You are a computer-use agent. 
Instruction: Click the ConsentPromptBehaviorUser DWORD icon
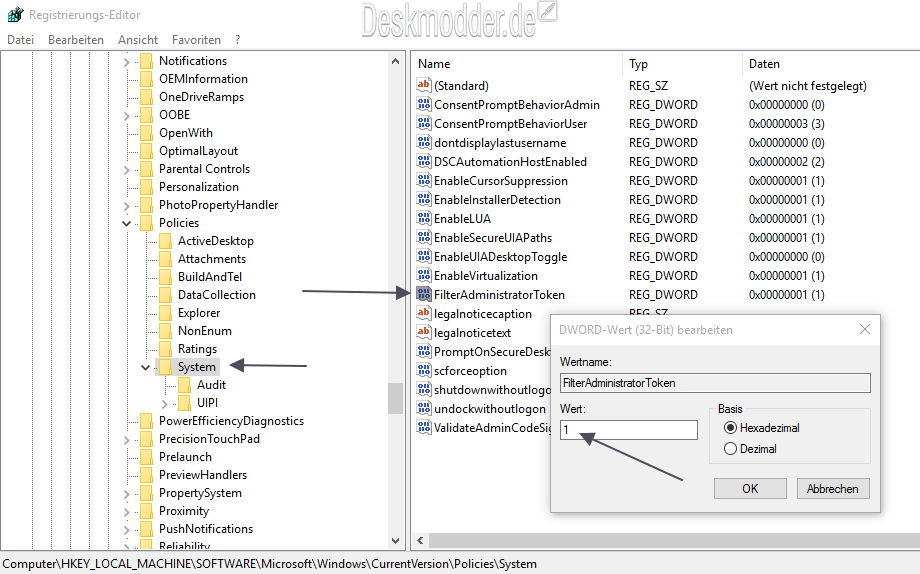[x=424, y=123]
